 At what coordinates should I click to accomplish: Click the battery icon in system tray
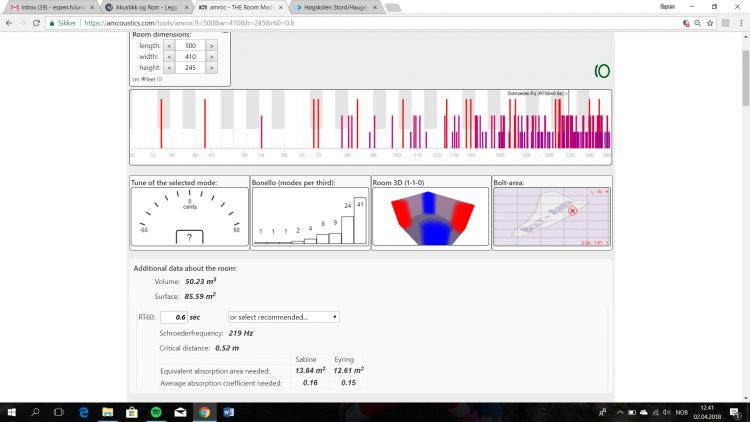tap(632, 412)
